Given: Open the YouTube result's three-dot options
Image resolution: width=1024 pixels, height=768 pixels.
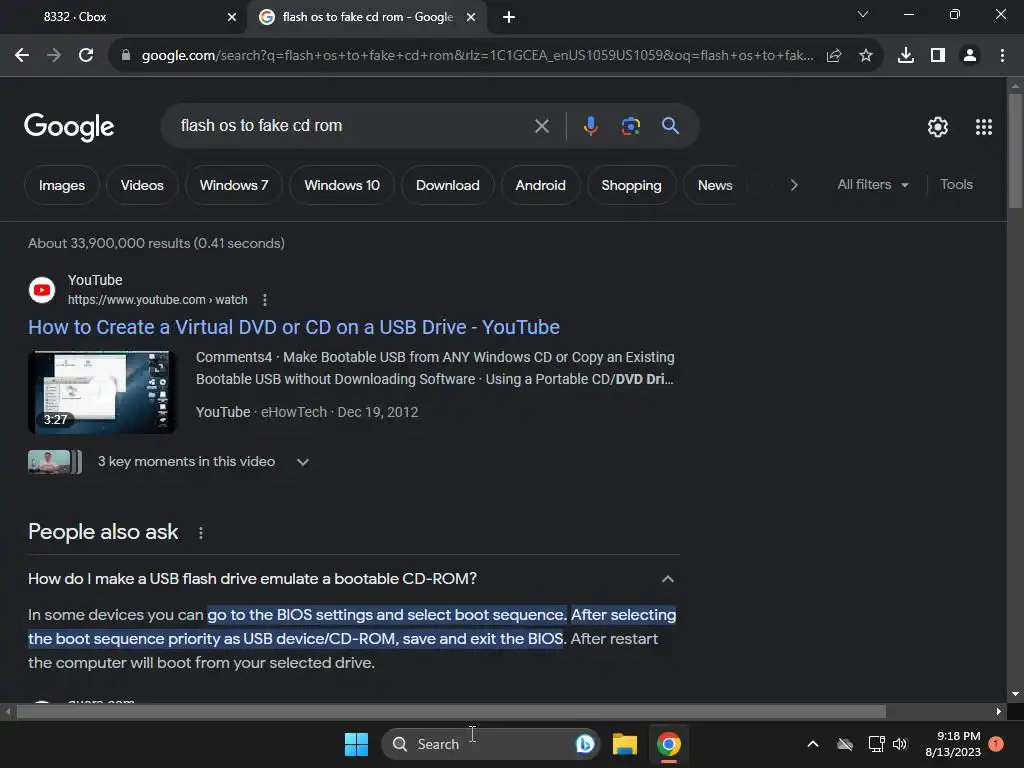Looking at the screenshot, I should pyautogui.click(x=264, y=300).
